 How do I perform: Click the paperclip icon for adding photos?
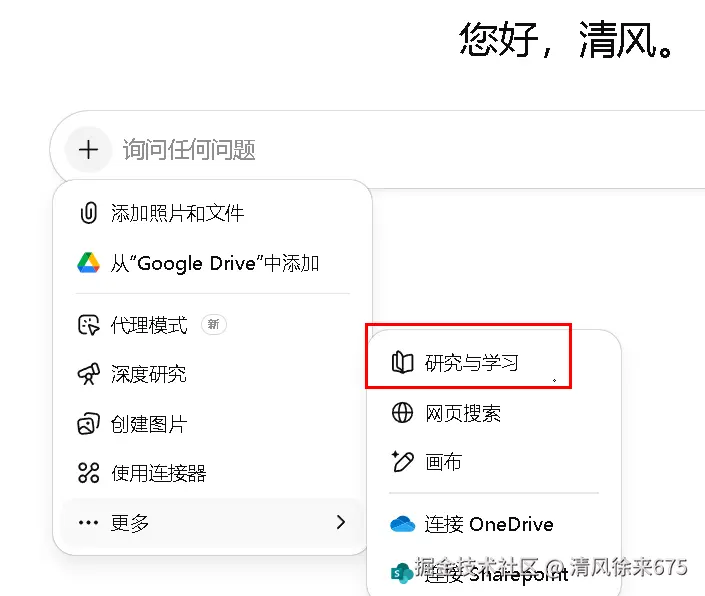point(89,213)
